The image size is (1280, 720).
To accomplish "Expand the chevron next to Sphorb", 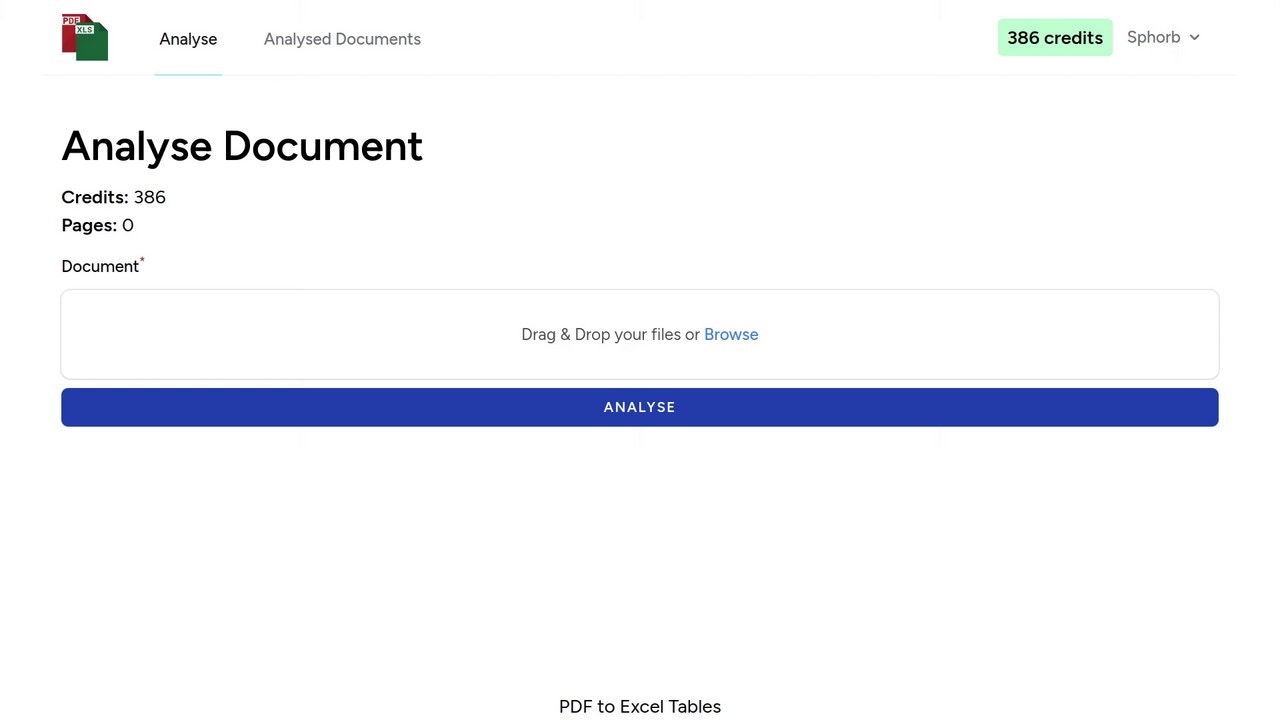I will point(1195,37).
